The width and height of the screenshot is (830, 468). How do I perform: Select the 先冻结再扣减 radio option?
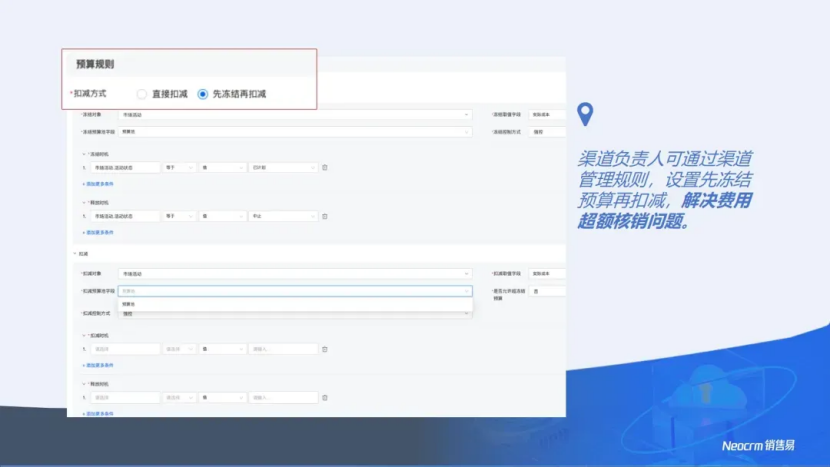click(x=203, y=94)
